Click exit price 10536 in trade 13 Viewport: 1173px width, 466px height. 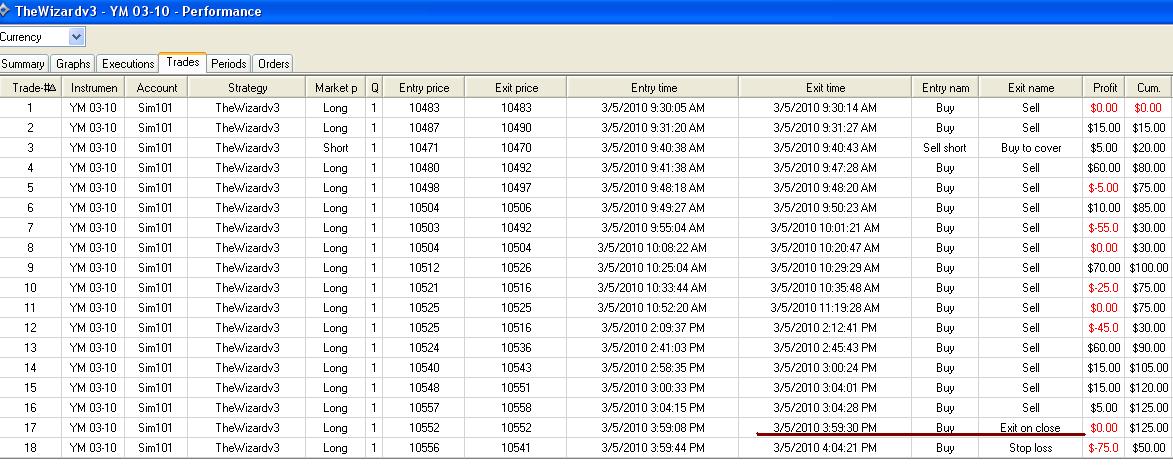[516, 348]
